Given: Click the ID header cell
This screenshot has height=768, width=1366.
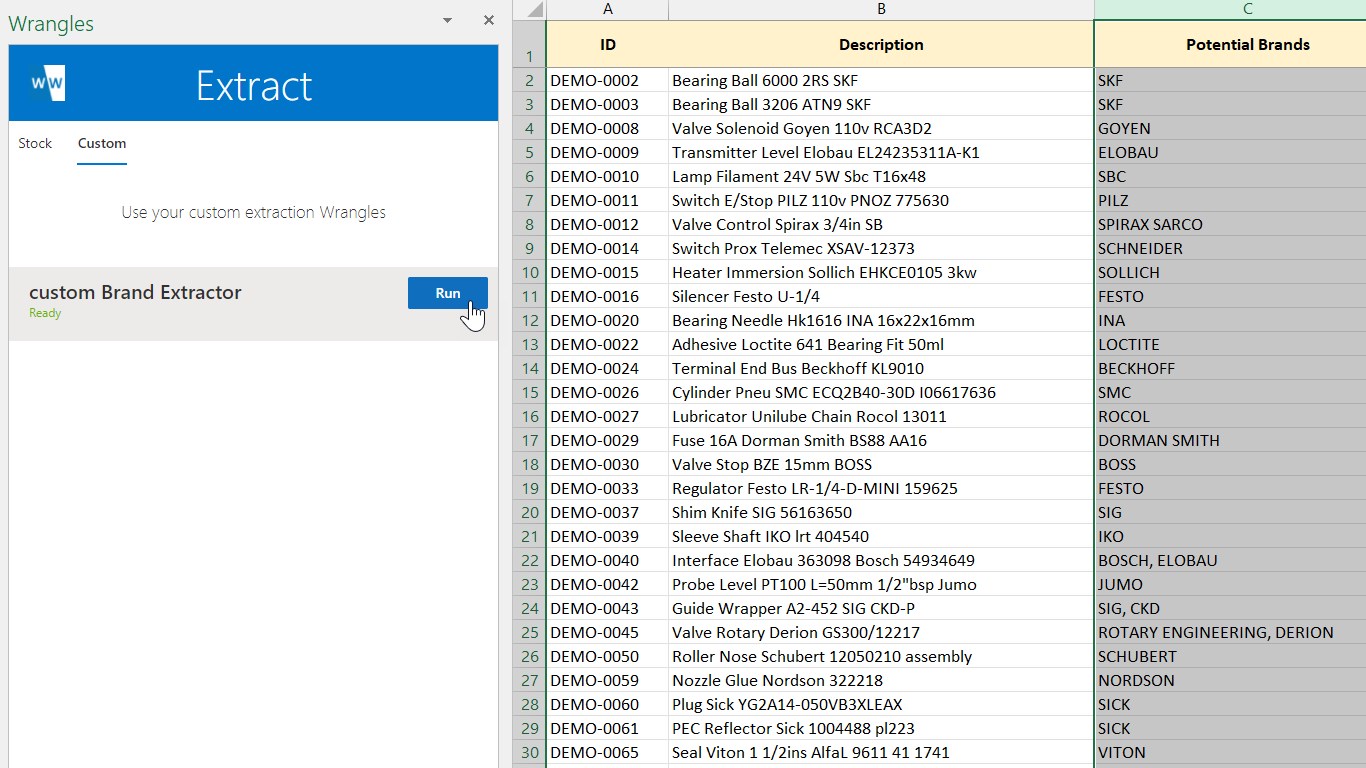Looking at the screenshot, I should click(608, 44).
